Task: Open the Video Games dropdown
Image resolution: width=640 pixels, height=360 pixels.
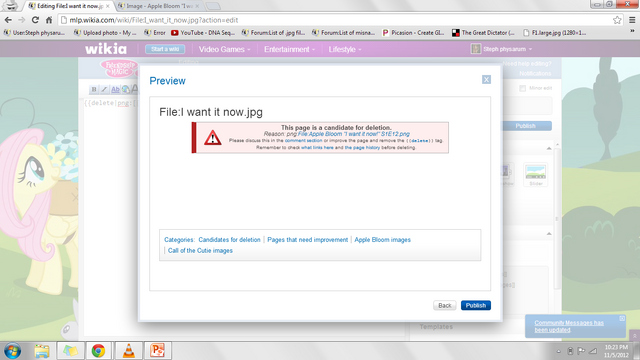Action: [x=224, y=49]
